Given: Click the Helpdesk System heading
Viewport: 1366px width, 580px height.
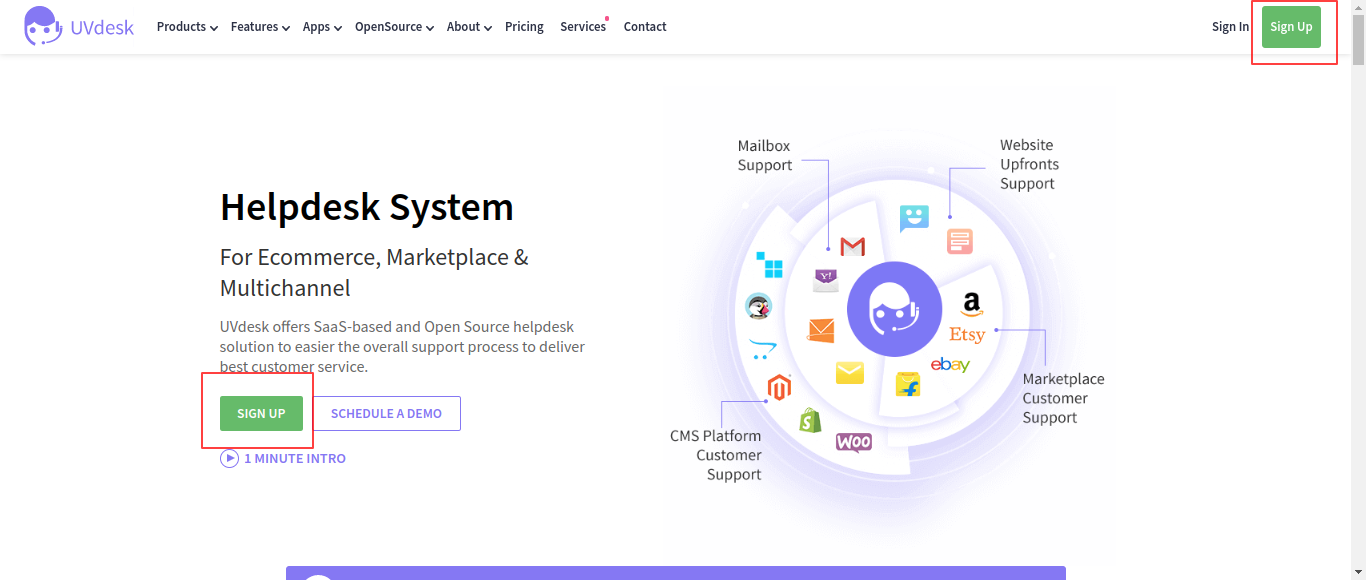Looking at the screenshot, I should 367,207.
